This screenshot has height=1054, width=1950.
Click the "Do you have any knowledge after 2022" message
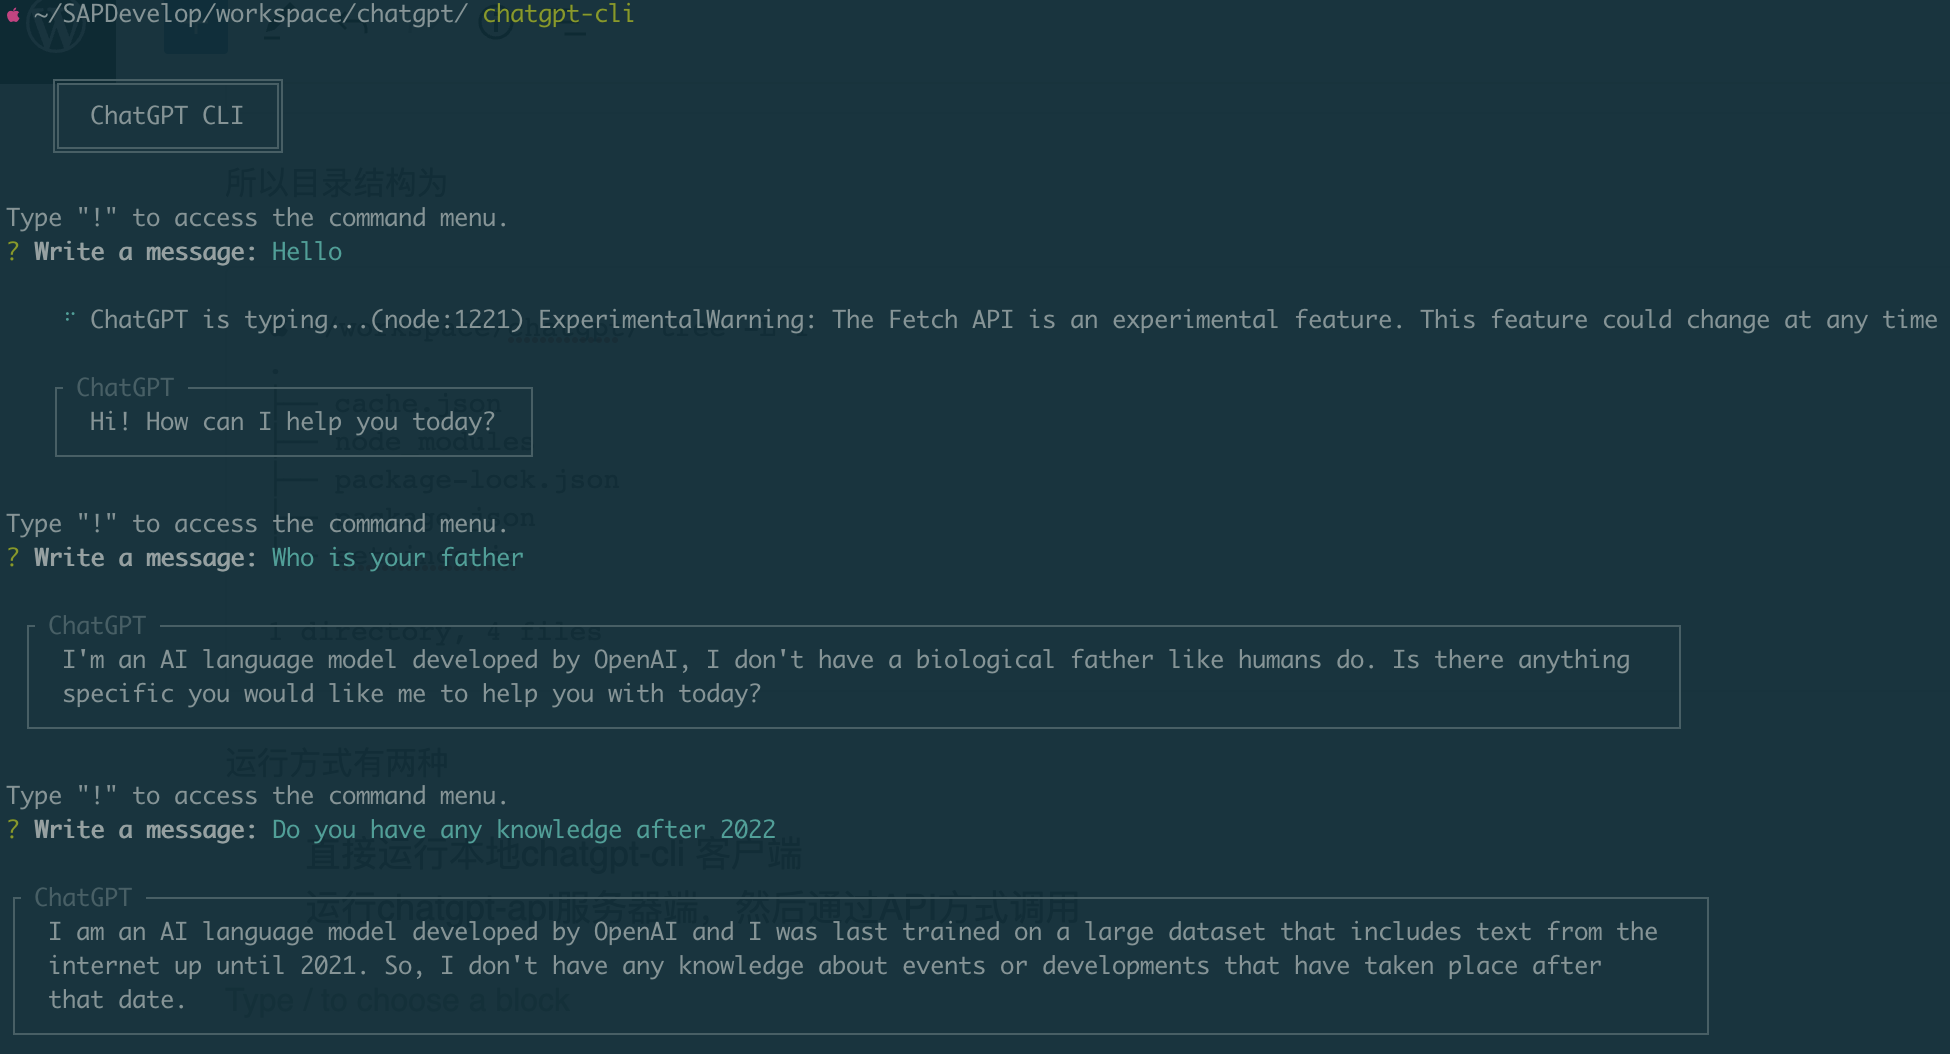523,830
